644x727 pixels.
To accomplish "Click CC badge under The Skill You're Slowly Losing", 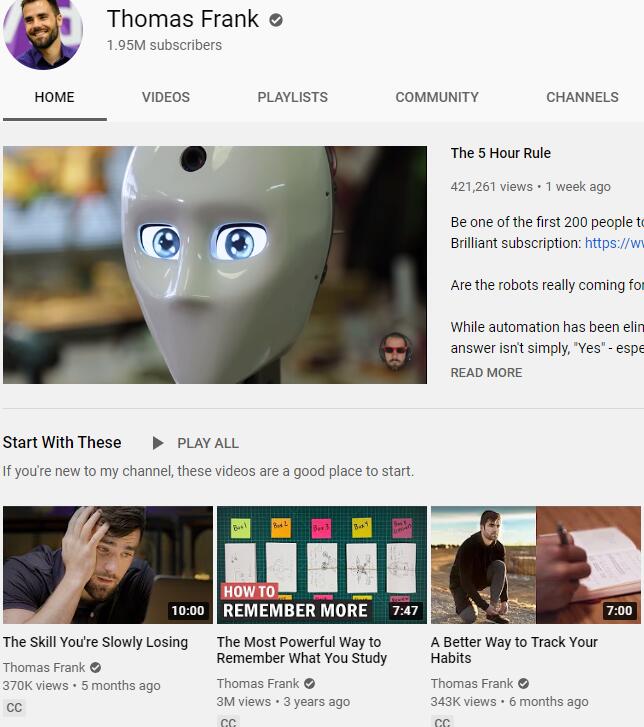I will point(14,708).
